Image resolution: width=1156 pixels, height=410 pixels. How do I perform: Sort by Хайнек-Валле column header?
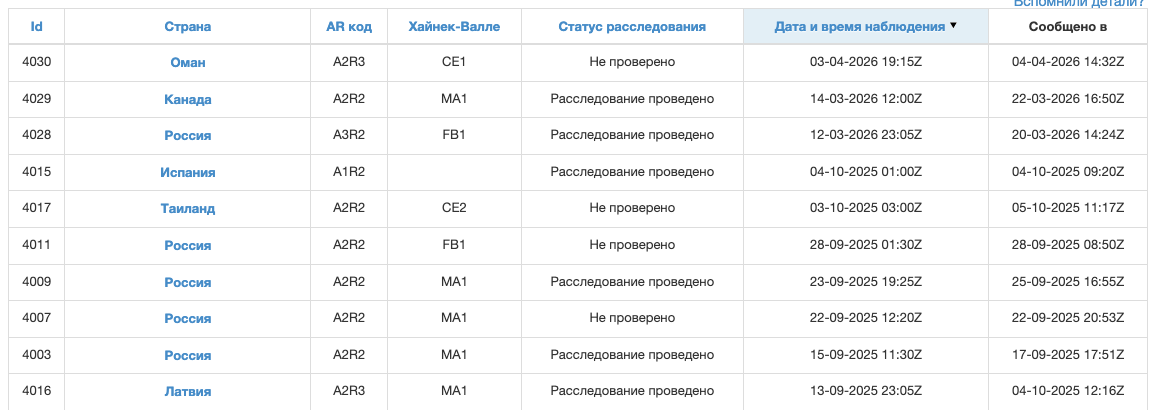(x=454, y=27)
